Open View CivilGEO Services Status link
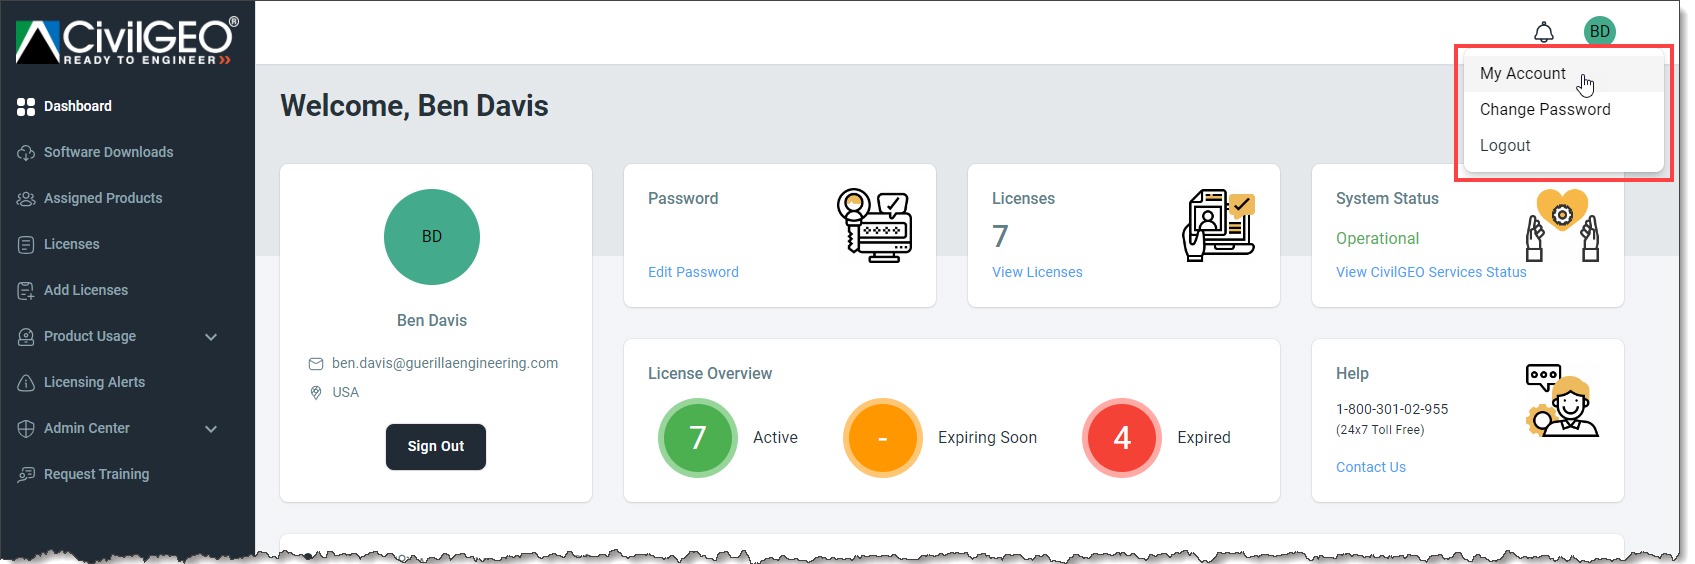Screen dimensions: 1695x564 1430,272
